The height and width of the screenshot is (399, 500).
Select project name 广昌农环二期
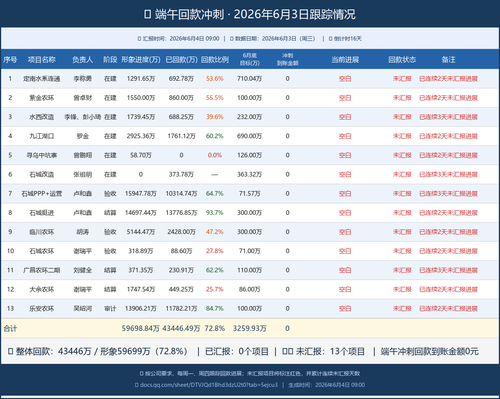pos(42,270)
